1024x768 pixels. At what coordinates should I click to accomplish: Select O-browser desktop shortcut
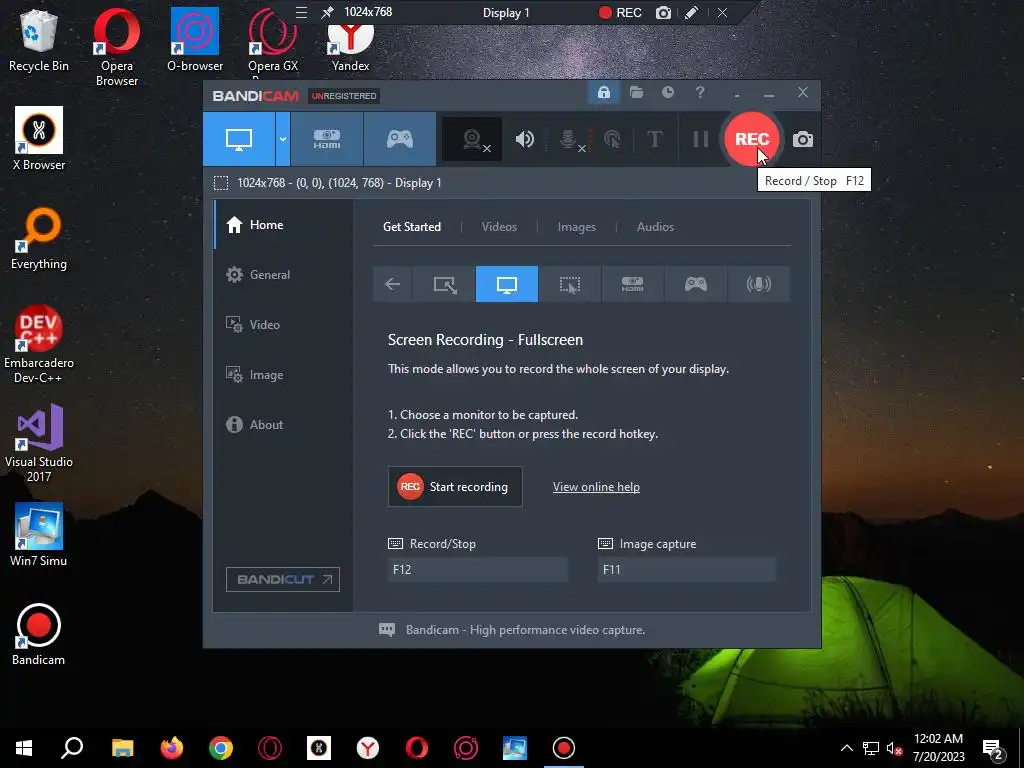coord(195,40)
